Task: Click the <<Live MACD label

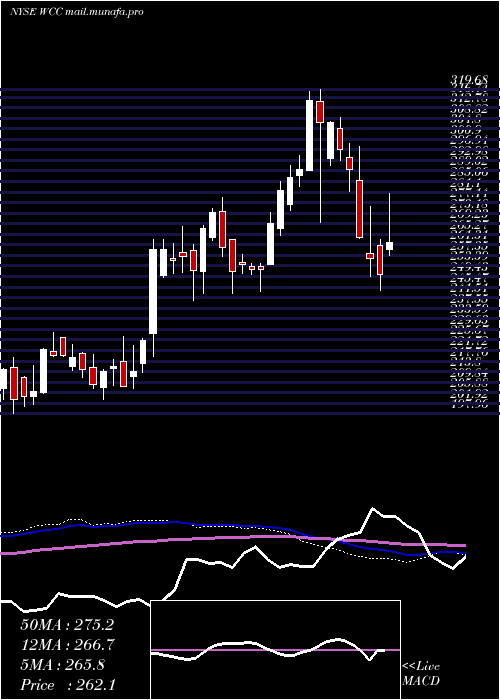Action: (x=421, y=674)
